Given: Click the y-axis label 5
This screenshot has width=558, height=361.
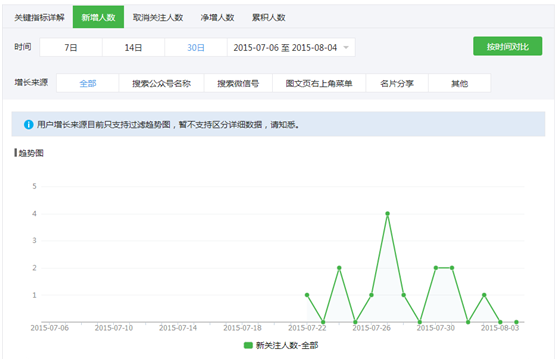Looking at the screenshot, I should 35,186.
